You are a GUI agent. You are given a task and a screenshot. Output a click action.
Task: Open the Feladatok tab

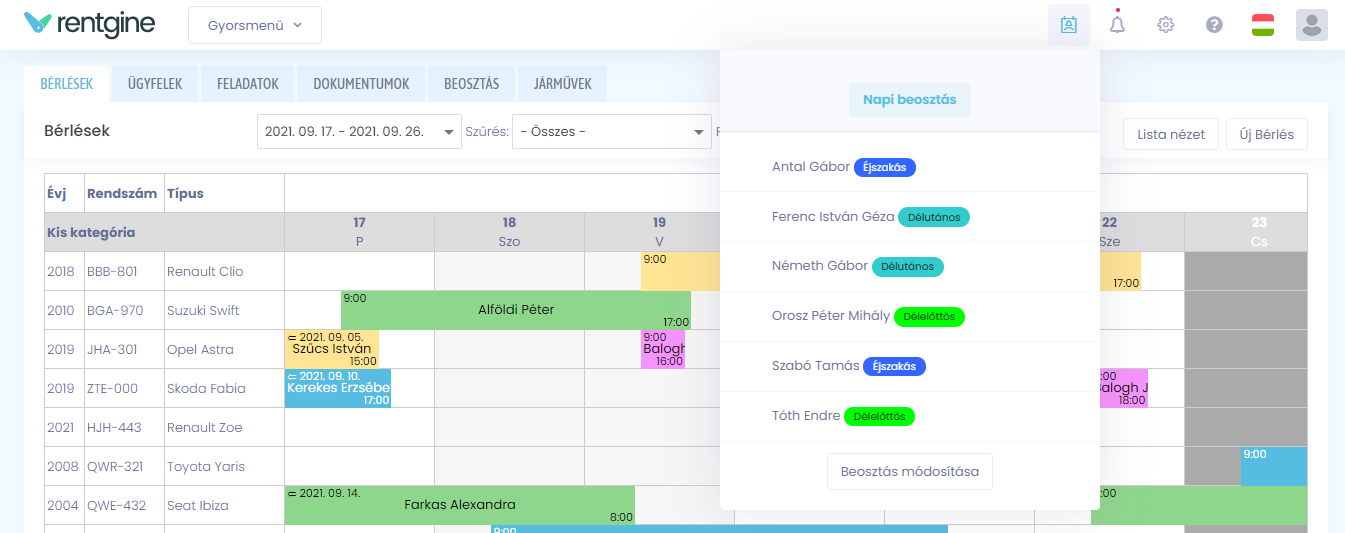[247, 84]
